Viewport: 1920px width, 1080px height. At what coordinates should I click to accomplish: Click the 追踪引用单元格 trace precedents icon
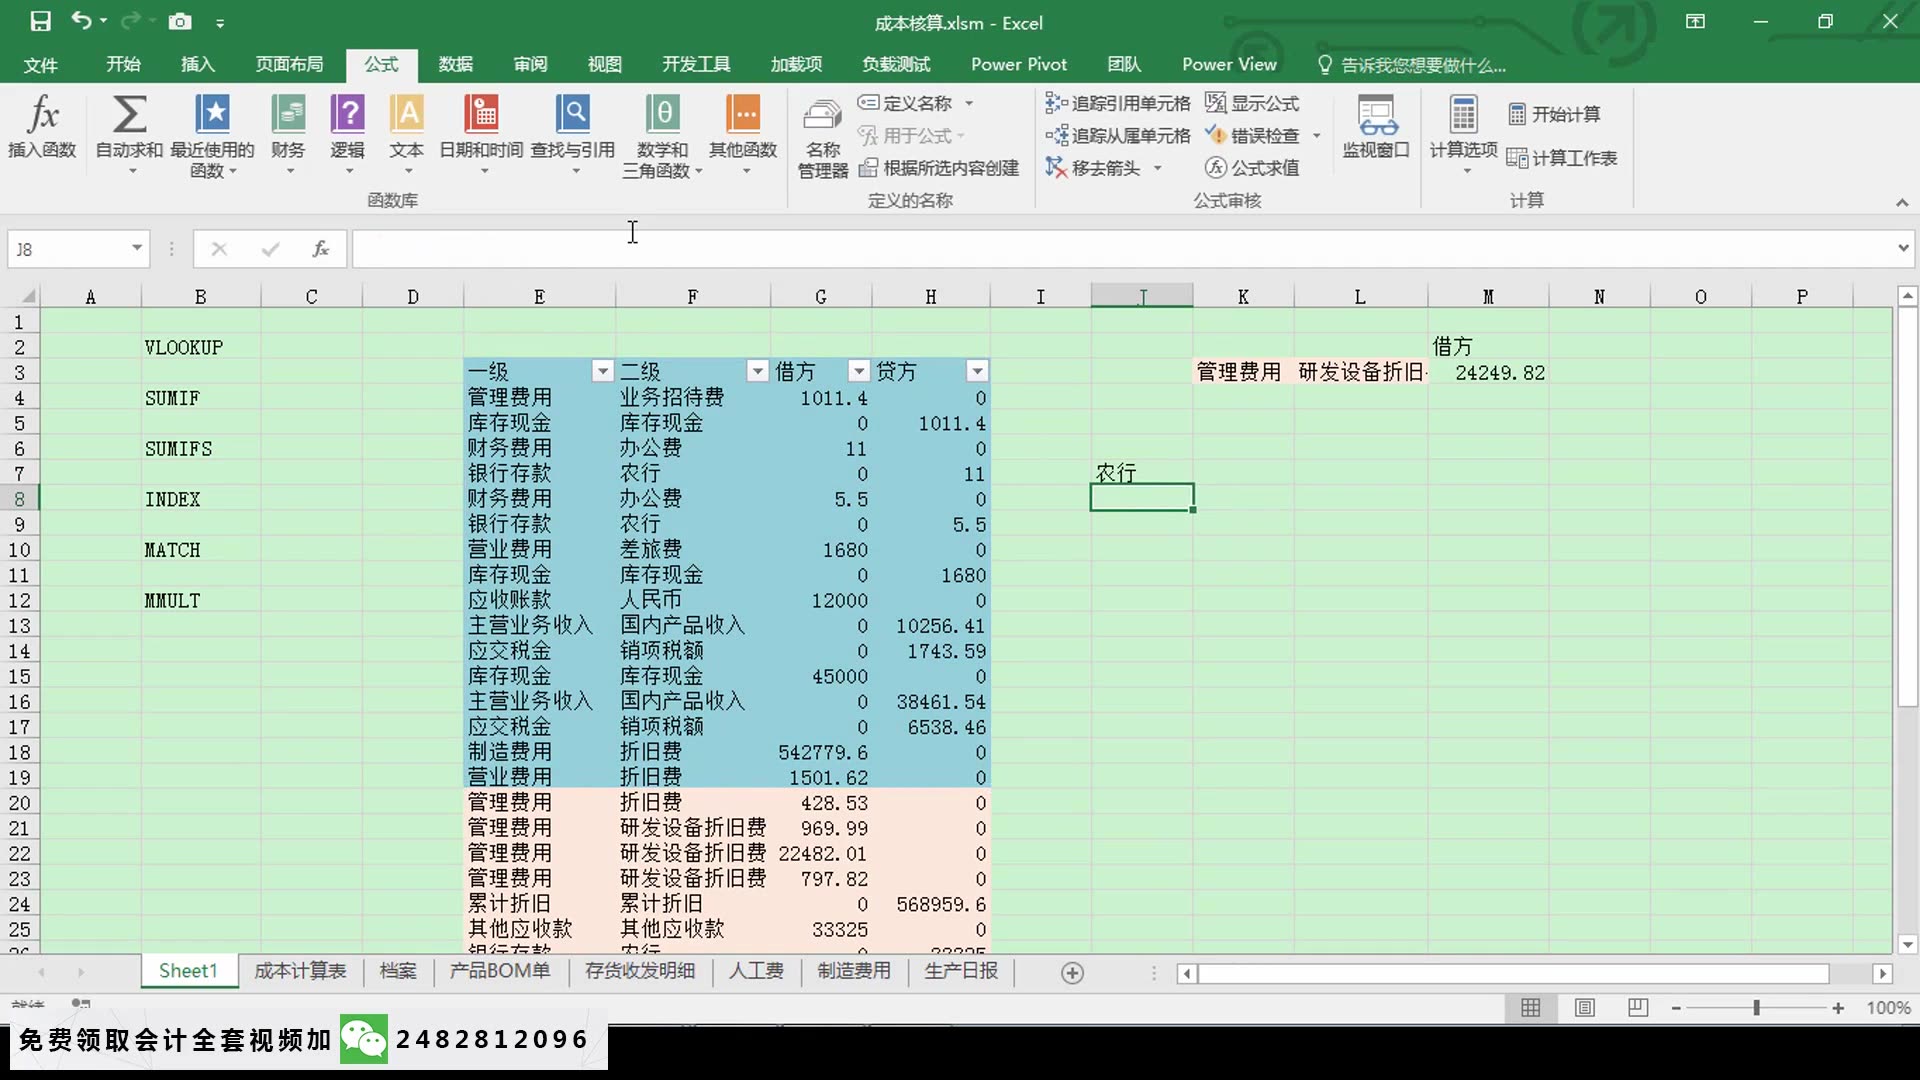[x=1117, y=102]
